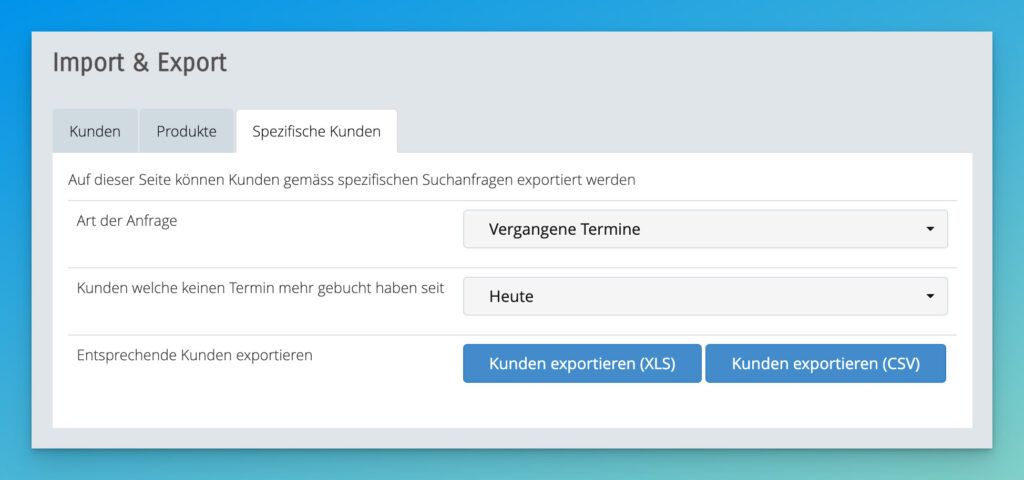This screenshot has height=480, width=1024.
Task: Click the Entsprechende Kunden exportieren label
Action: pos(195,355)
